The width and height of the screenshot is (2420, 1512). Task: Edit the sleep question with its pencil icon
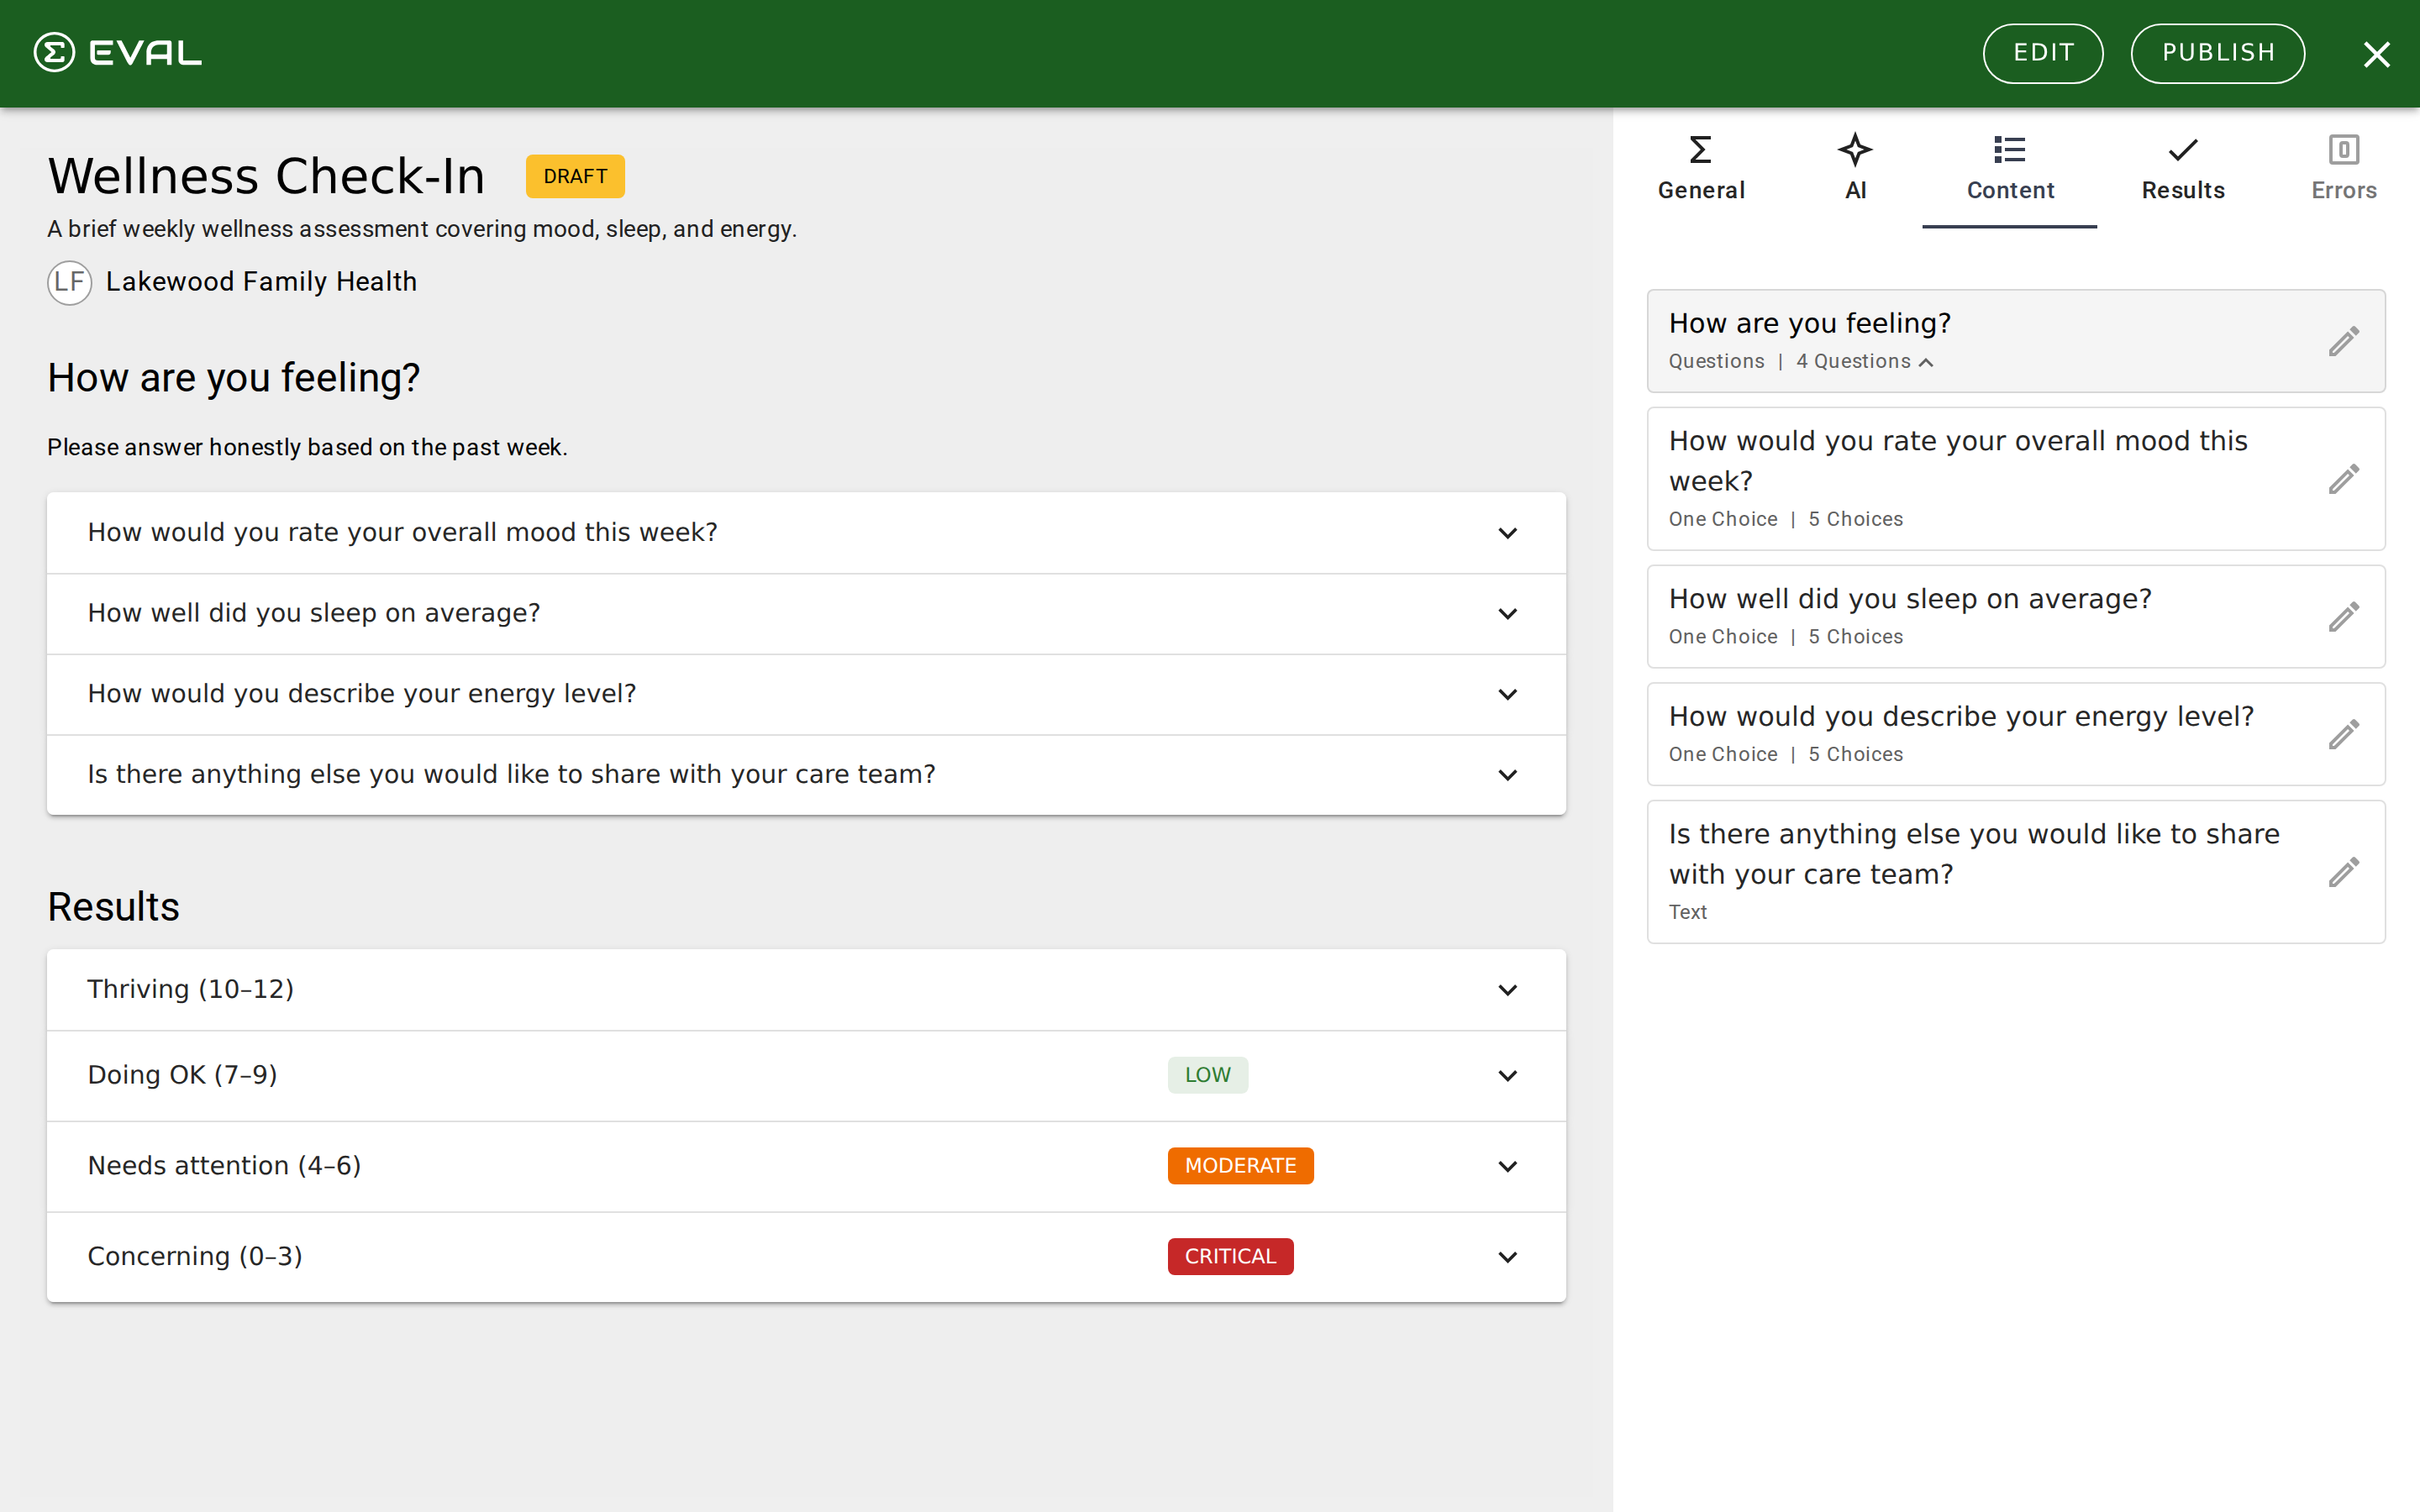[x=2343, y=616]
